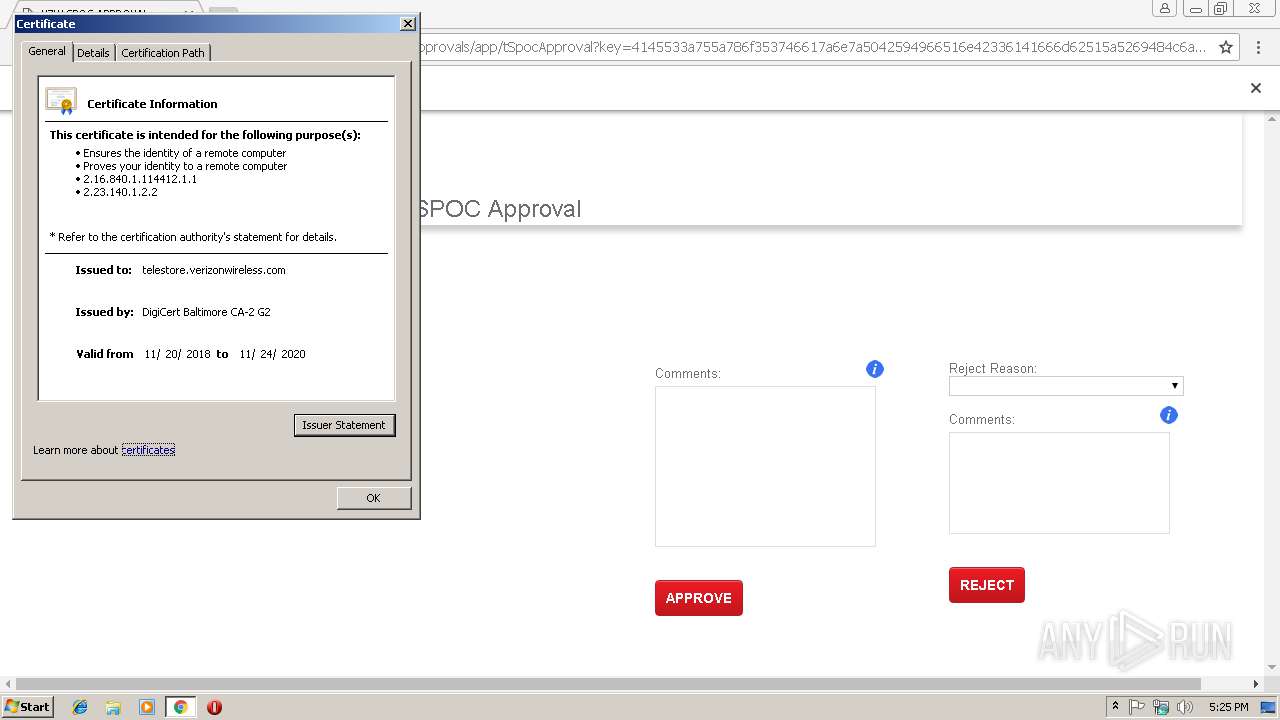The image size is (1280, 720).
Task: Focus the Approve Comments text area
Action: [x=765, y=466]
